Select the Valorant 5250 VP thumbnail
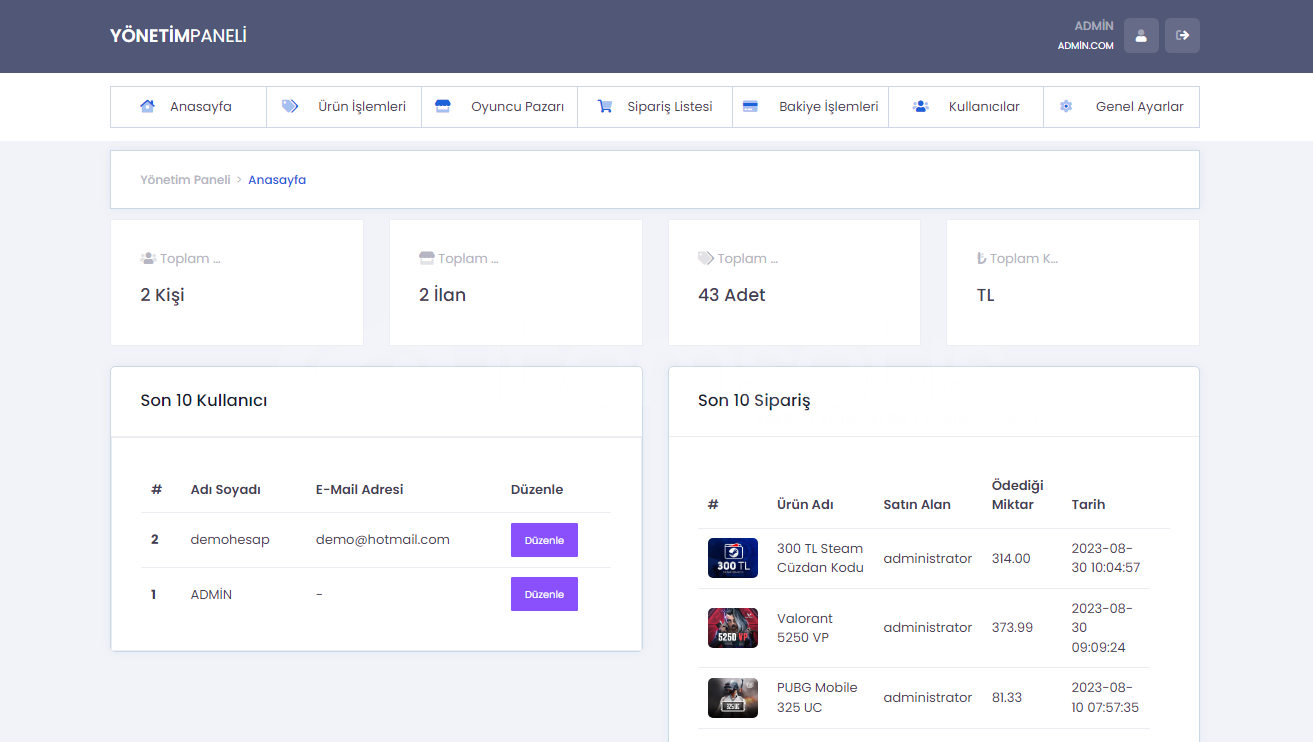1313x742 pixels. [732, 628]
